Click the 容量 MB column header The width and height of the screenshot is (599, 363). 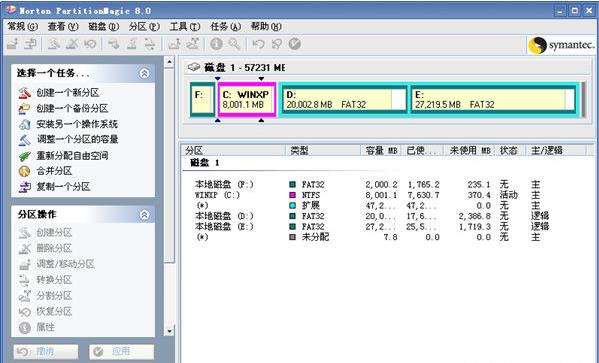tap(381, 151)
